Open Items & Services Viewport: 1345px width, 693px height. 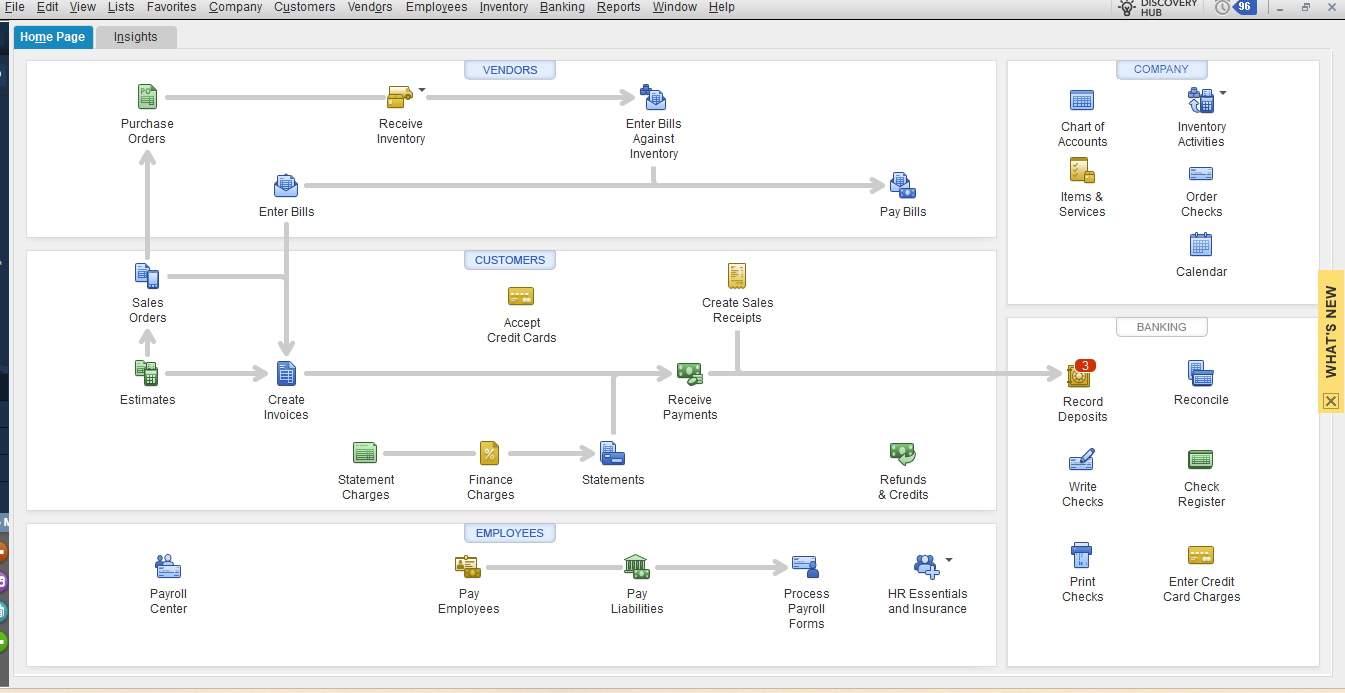(x=1082, y=170)
